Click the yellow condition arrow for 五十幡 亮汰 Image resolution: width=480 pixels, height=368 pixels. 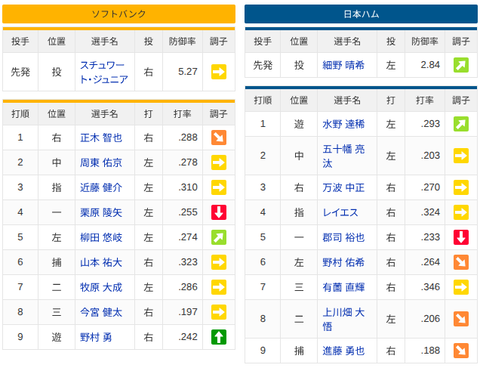pos(461,156)
